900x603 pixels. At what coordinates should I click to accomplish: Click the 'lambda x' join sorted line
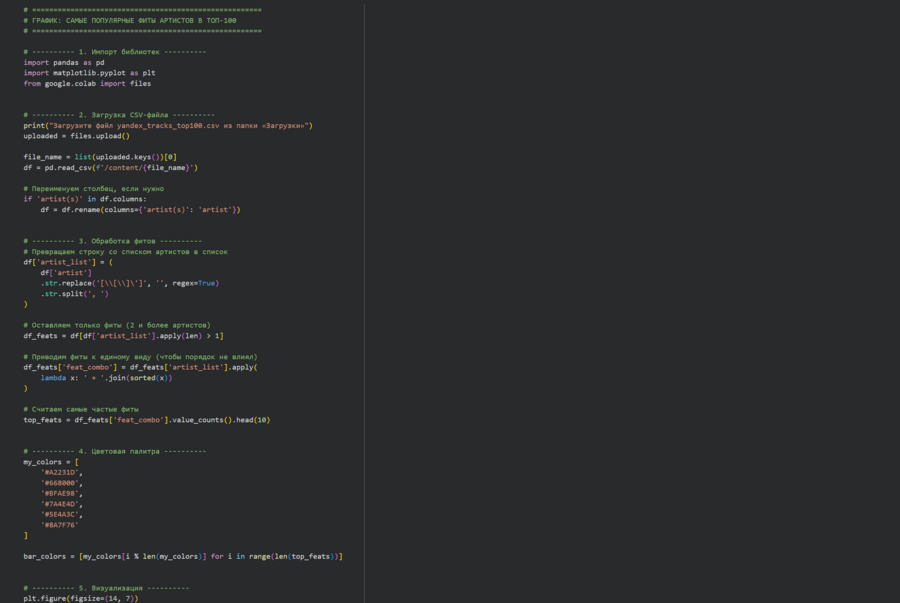tap(107, 378)
